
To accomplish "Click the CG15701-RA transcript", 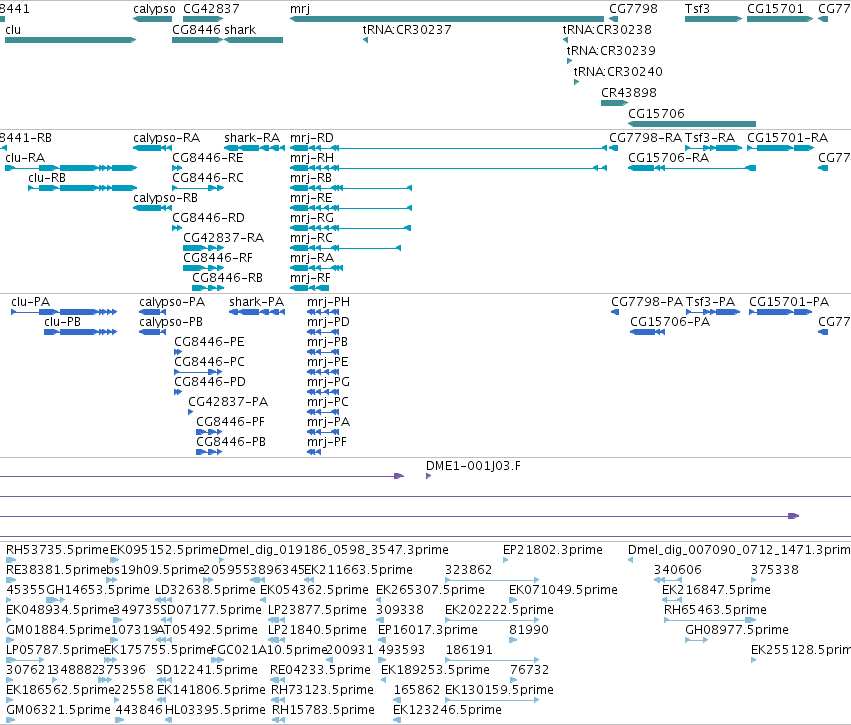I will pos(780,148).
